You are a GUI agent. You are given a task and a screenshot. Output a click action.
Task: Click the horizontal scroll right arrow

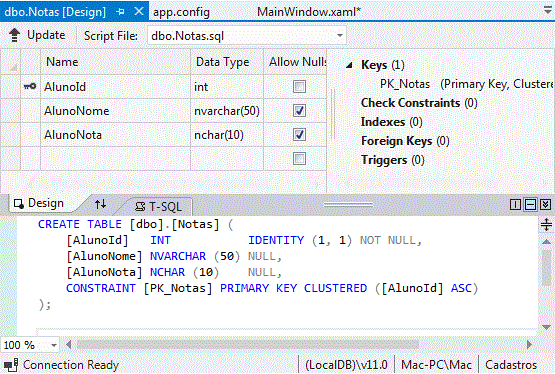[x=530, y=345]
